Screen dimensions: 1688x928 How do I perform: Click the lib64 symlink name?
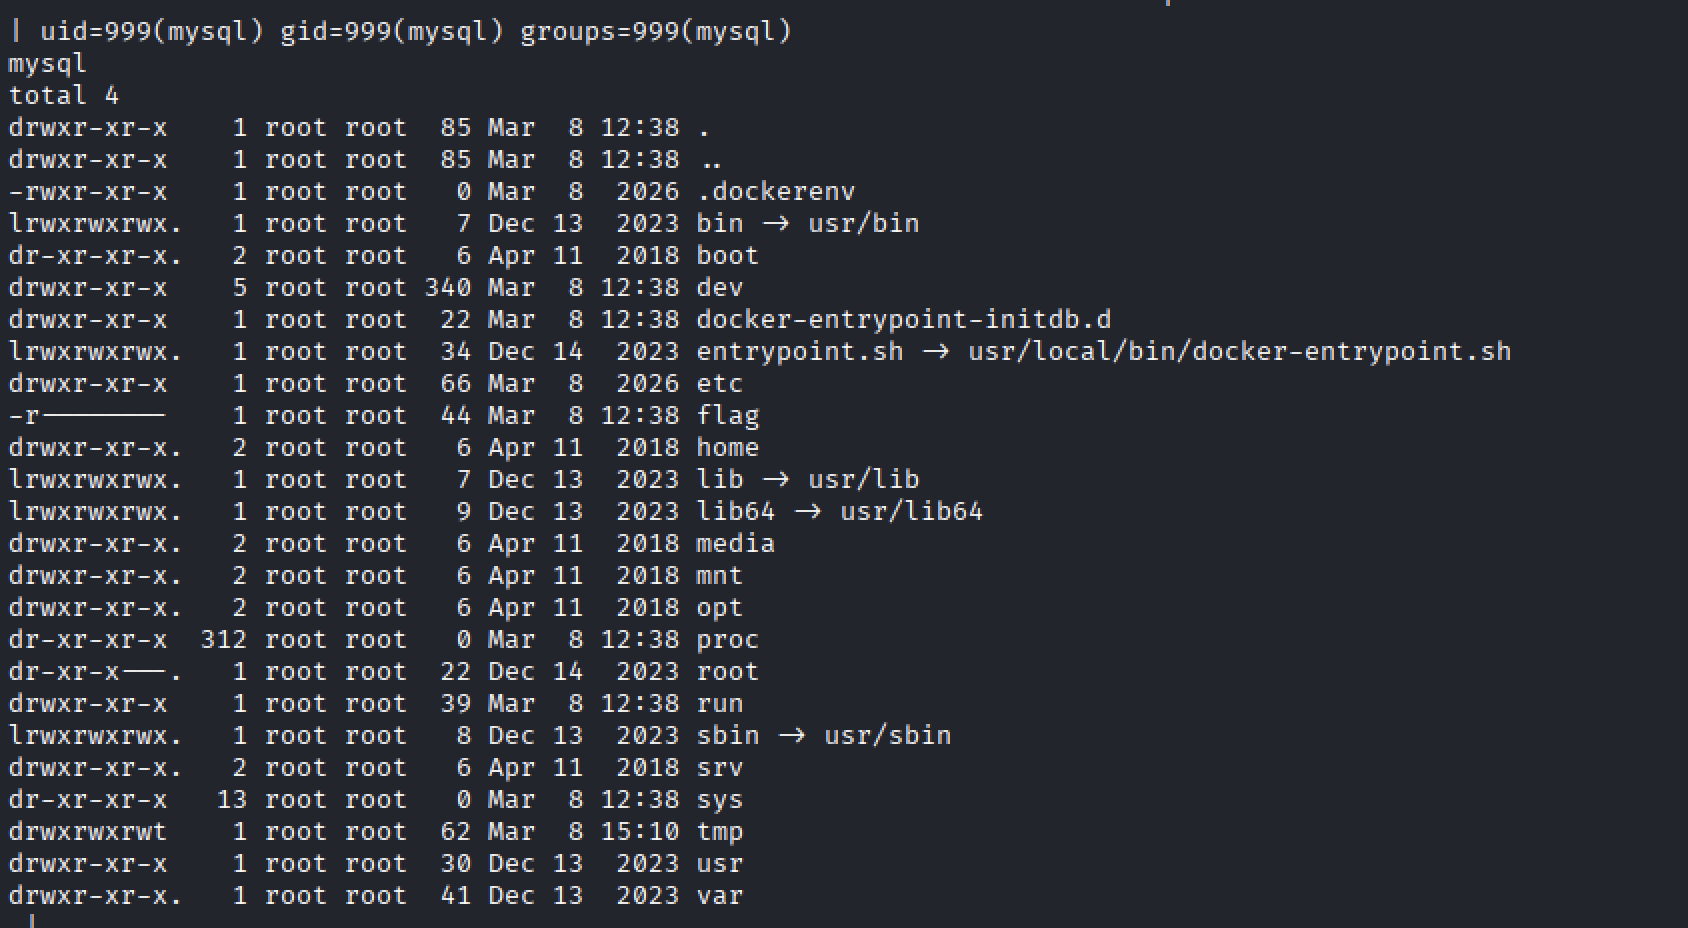click(x=735, y=511)
